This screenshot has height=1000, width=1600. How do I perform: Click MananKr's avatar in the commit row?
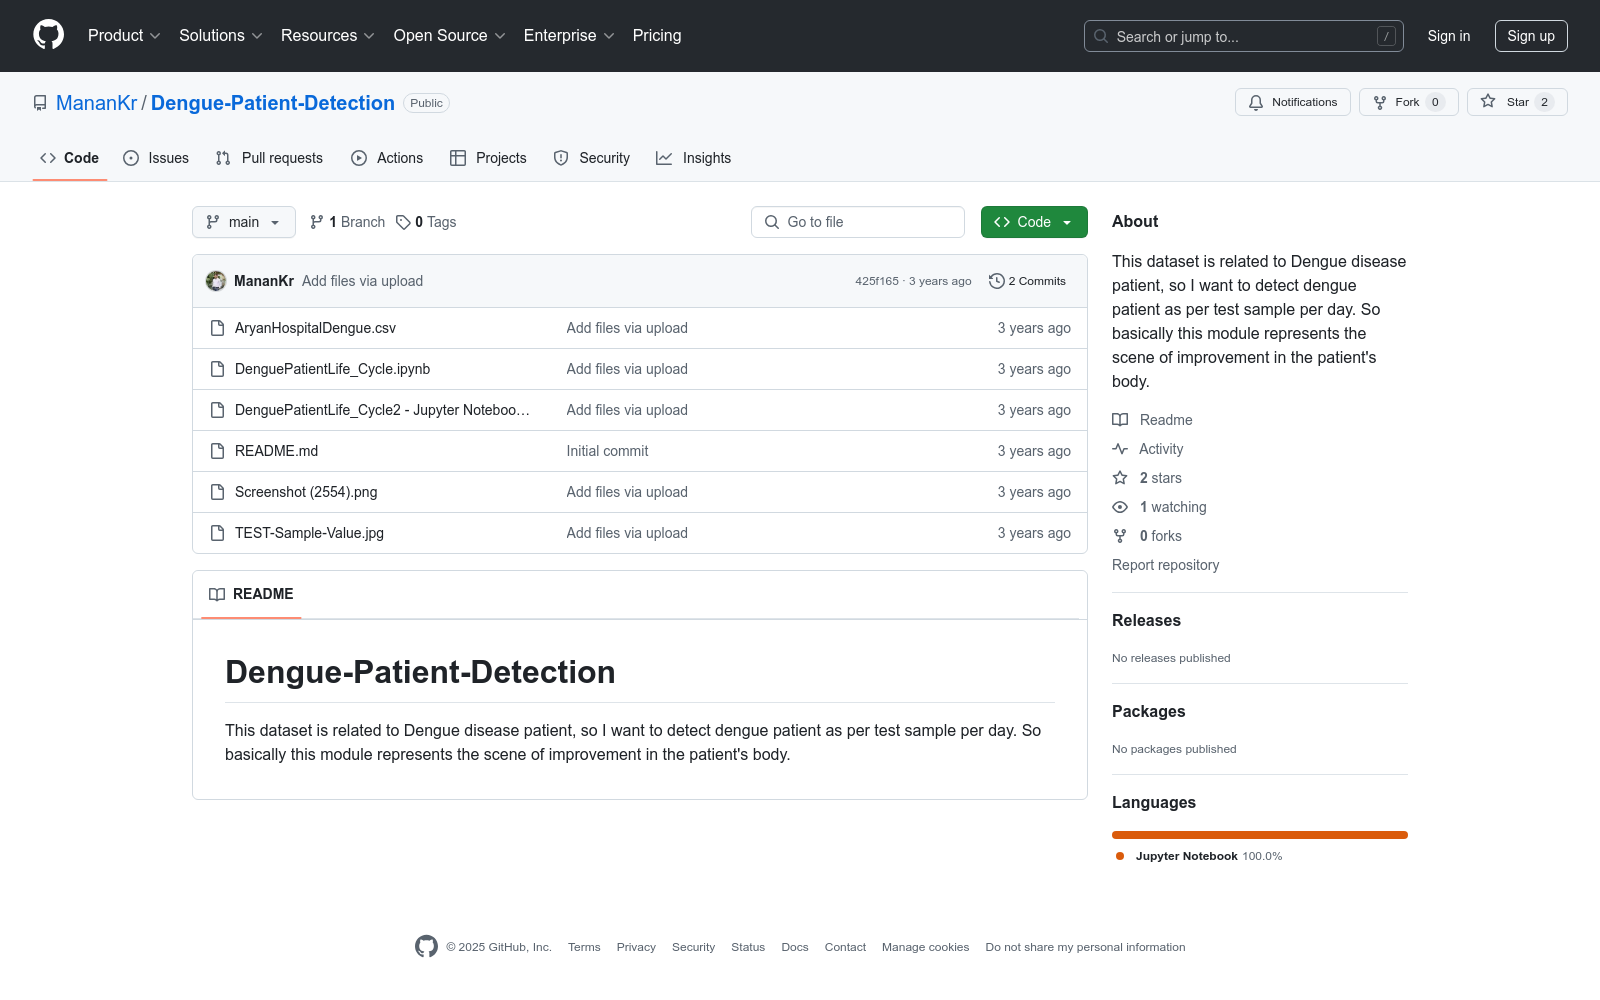216,281
